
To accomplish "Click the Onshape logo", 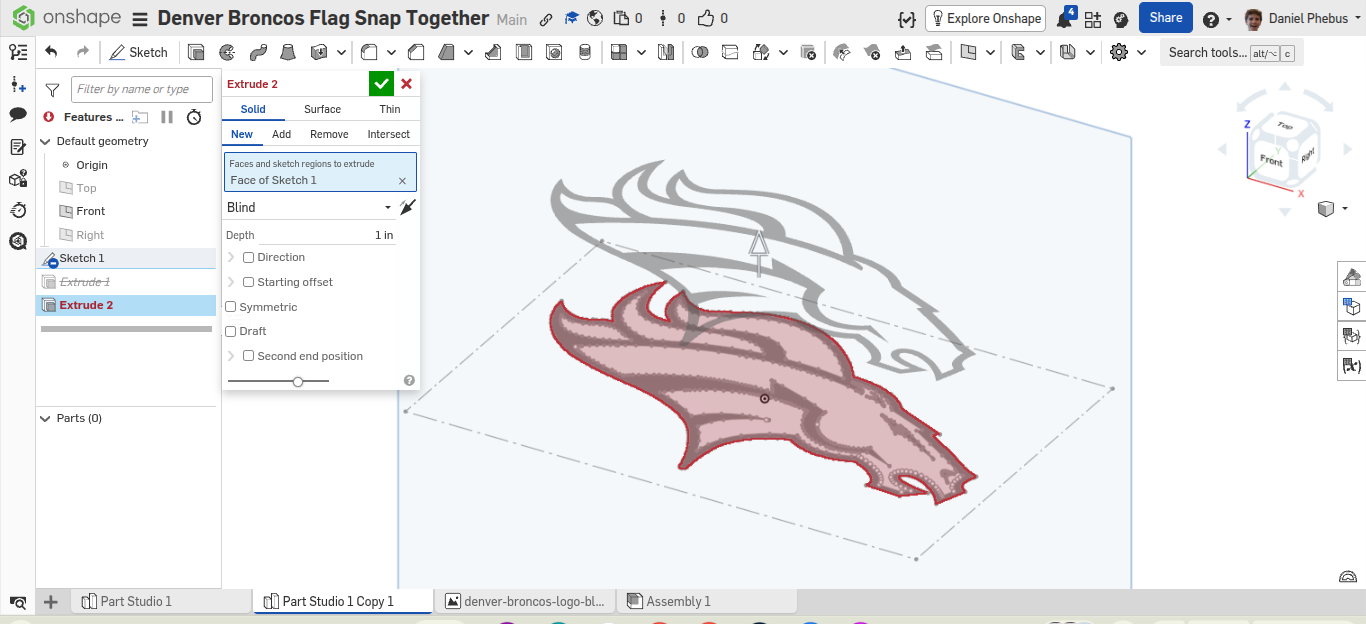I will pos(66,18).
